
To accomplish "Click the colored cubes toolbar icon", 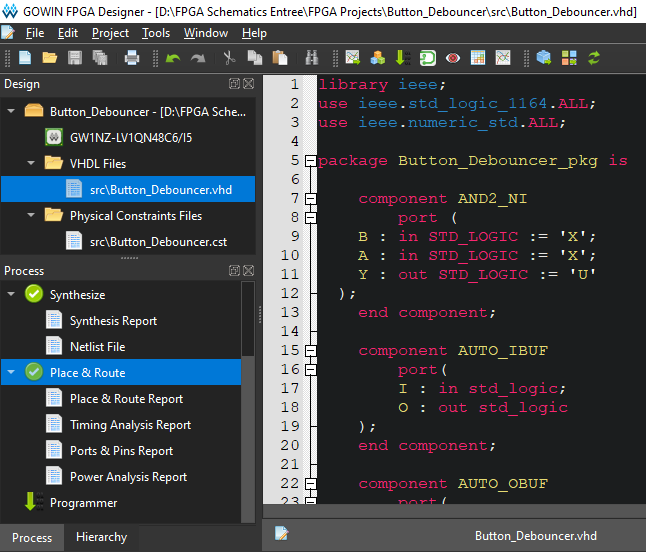I will (x=378, y=58).
